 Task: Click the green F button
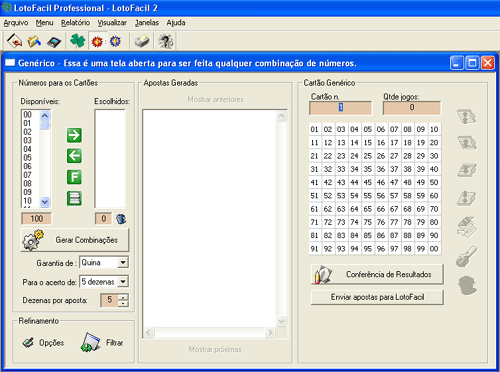[x=74, y=177]
